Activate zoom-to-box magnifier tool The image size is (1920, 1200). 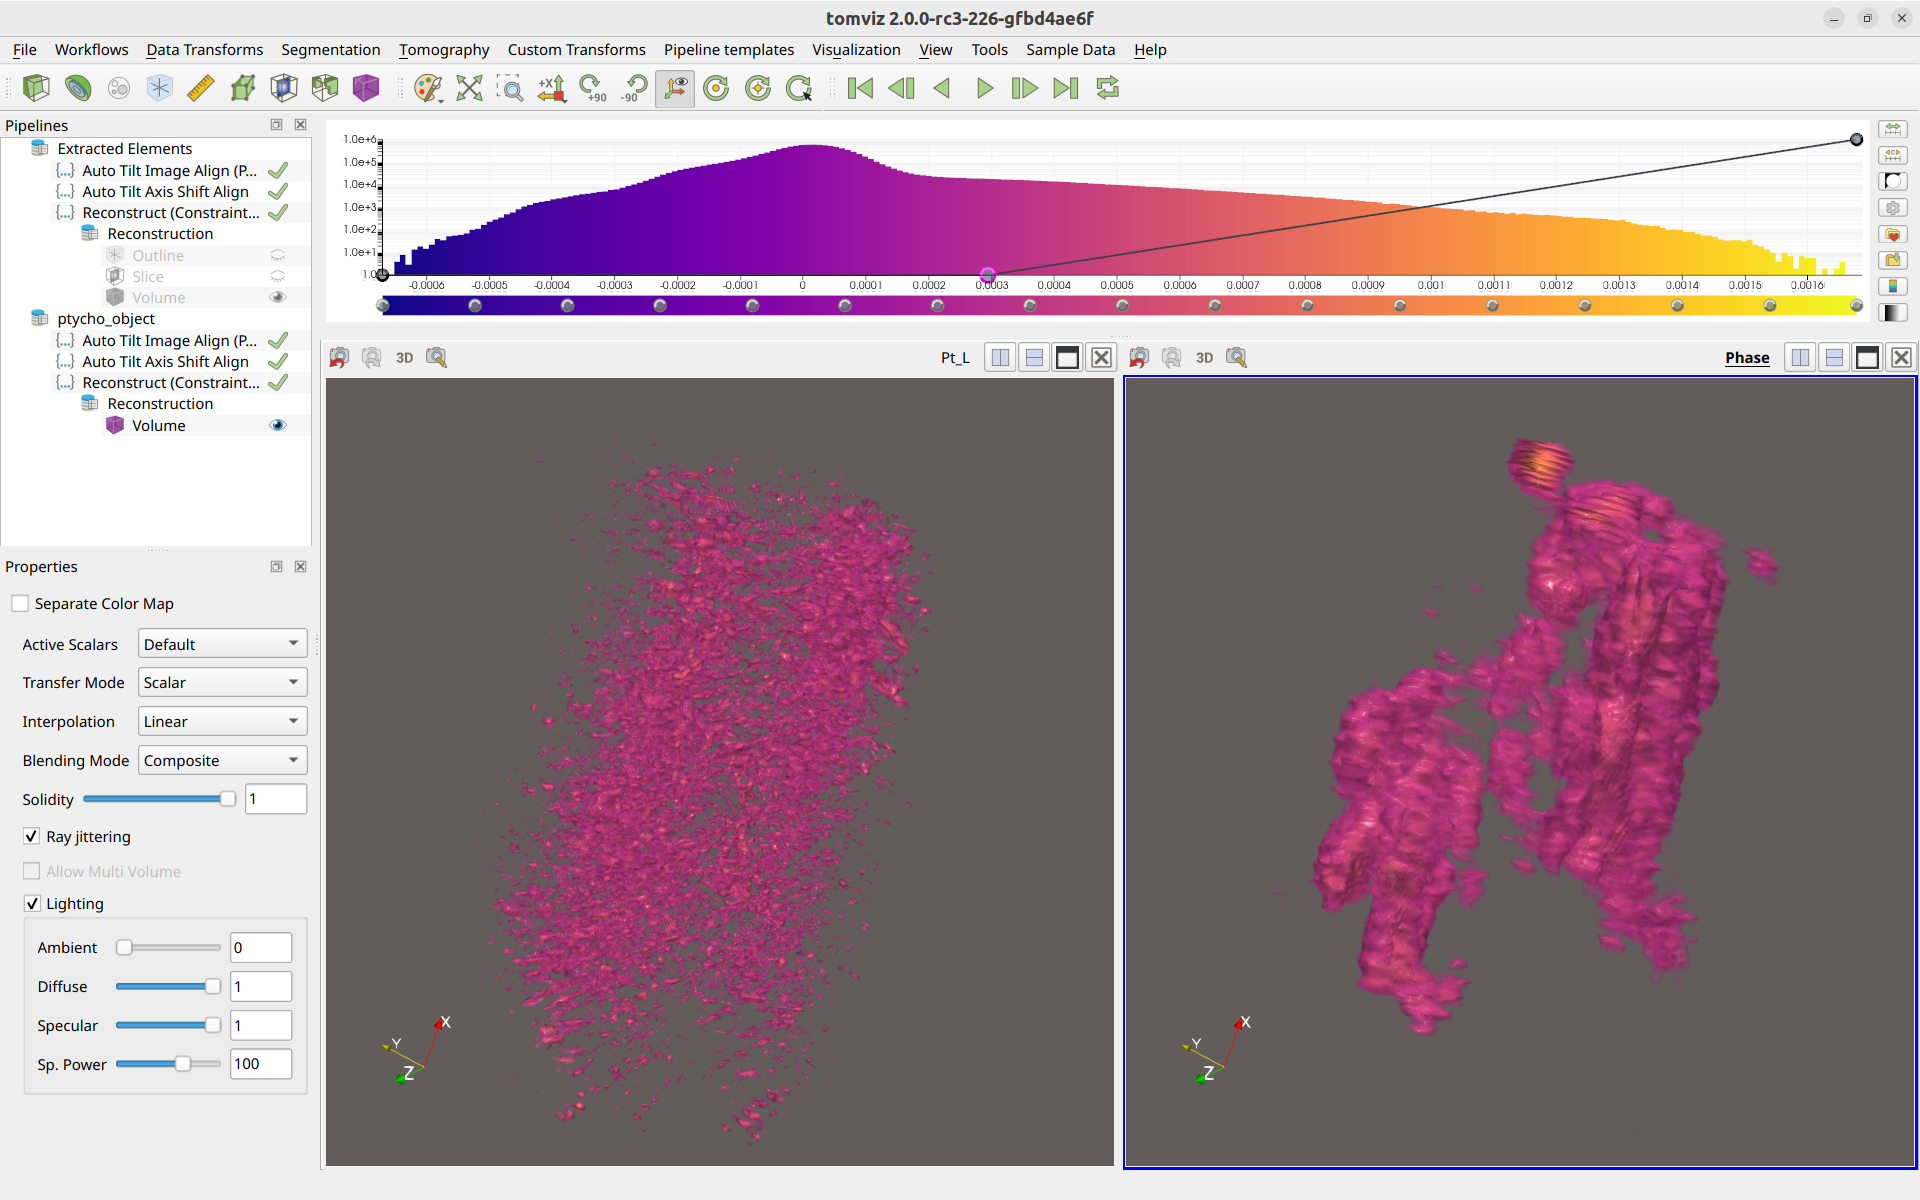point(510,88)
